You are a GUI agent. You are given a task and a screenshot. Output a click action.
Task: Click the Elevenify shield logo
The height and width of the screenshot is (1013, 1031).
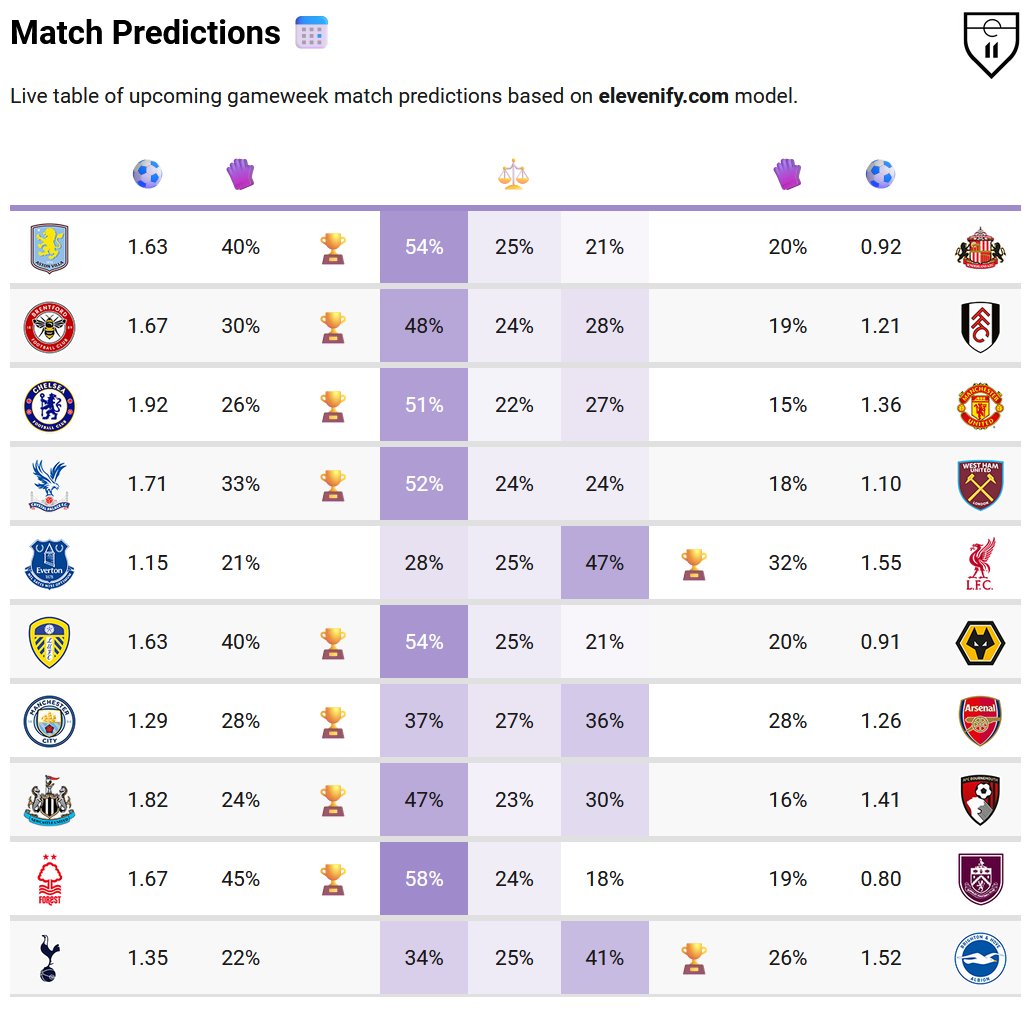(992, 44)
